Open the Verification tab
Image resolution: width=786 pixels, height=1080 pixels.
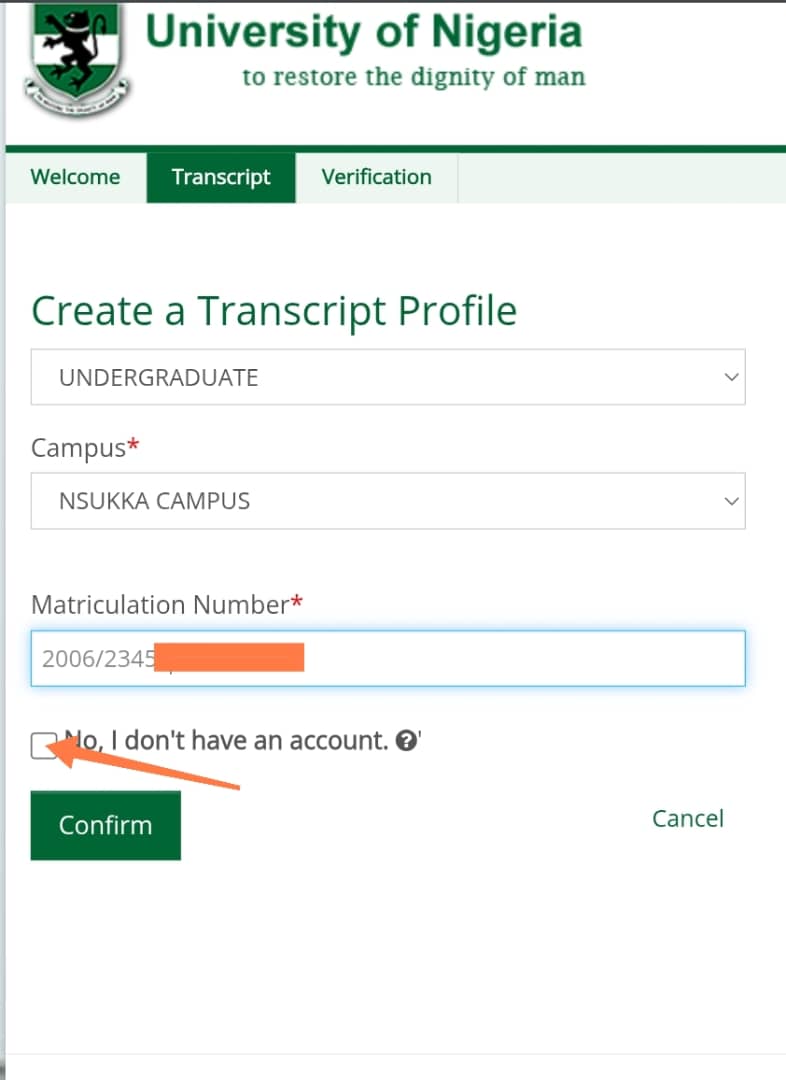pyautogui.click(x=376, y=177)
